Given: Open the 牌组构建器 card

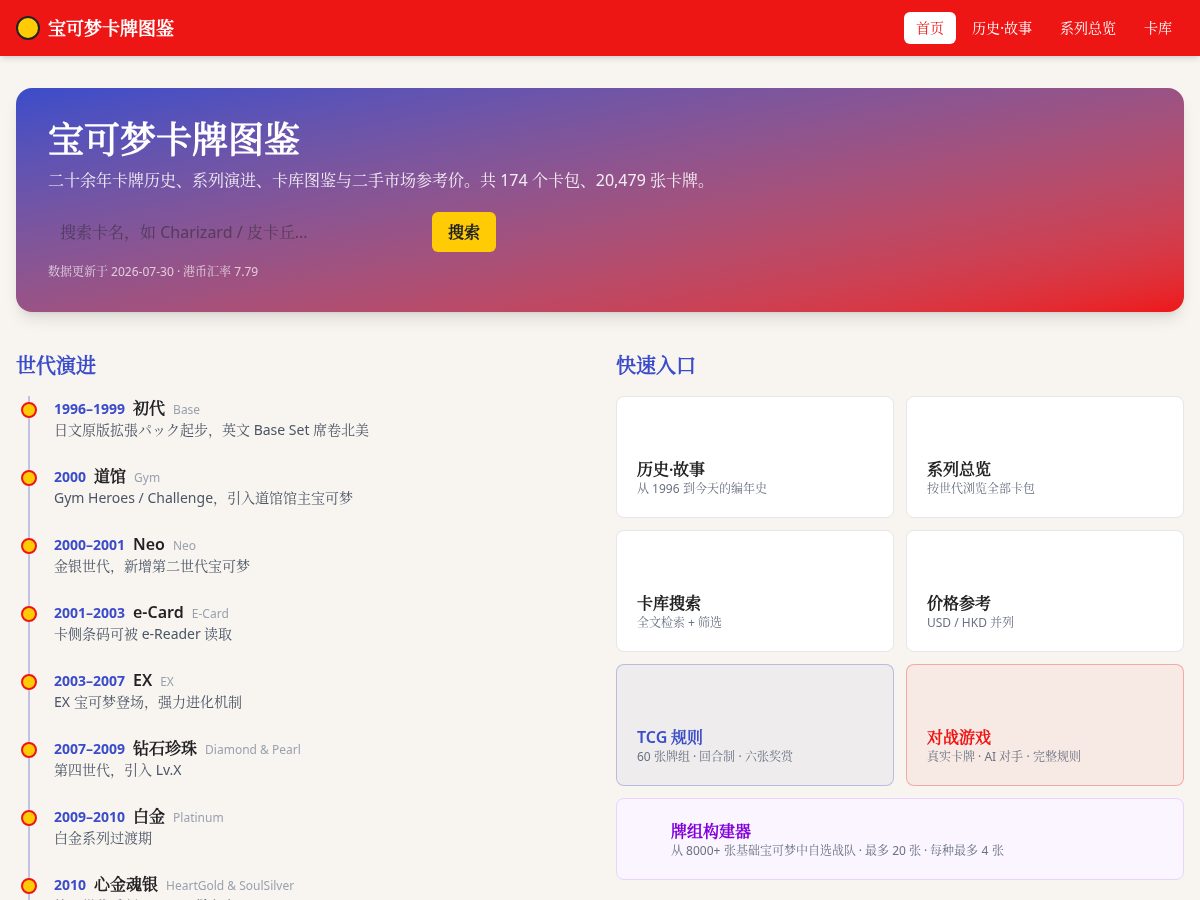Looking at the screenshot, I should pyautogui.click(x=900, y=839).
